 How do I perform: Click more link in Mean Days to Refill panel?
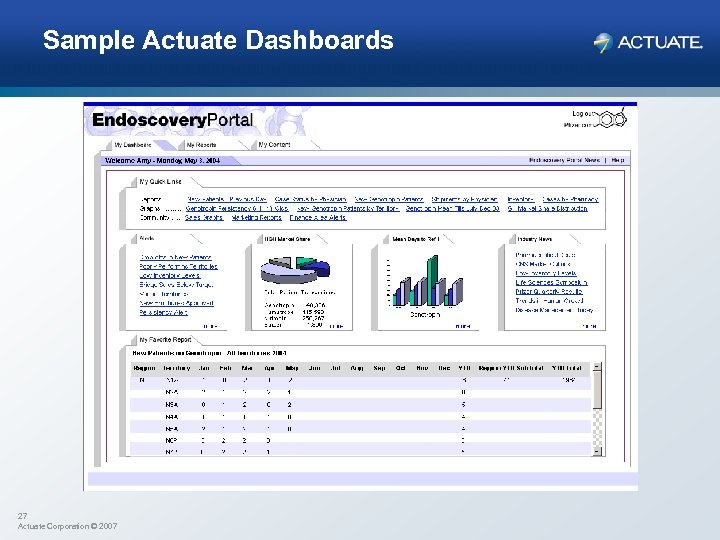click(x=463, y=326)
